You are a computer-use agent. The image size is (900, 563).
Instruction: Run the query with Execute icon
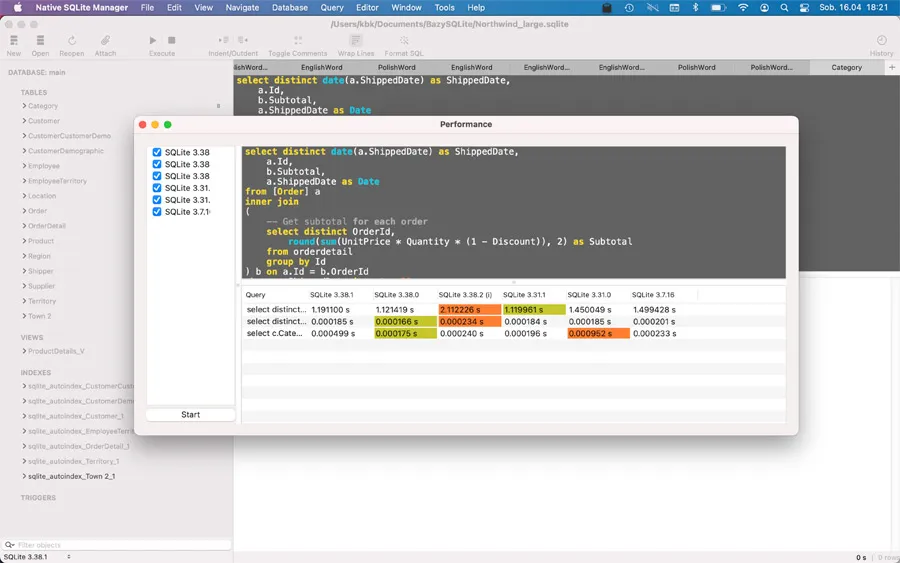click(x=153, y=41)
